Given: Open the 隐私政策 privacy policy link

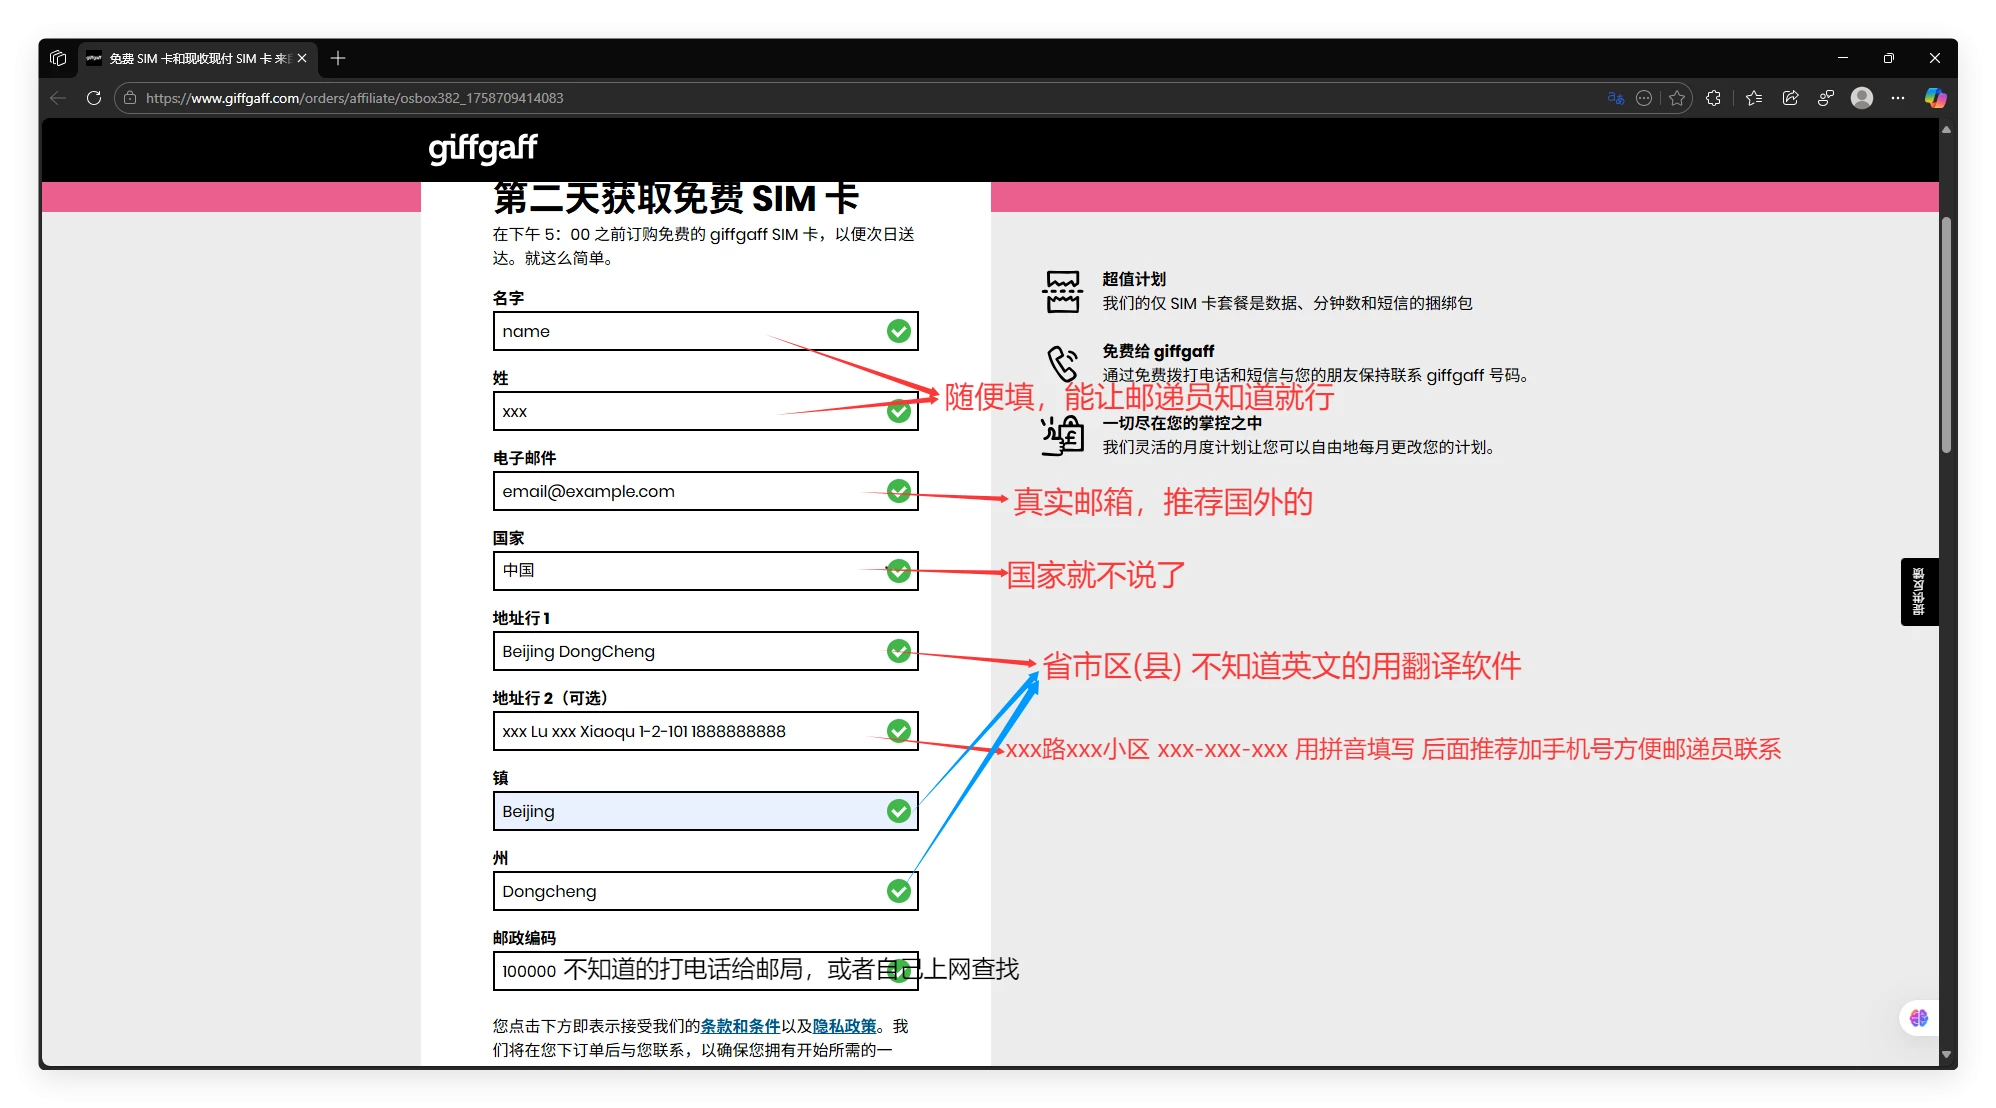Looking at the screenshot, I should pyautogui.click(x=845, y=1026).
